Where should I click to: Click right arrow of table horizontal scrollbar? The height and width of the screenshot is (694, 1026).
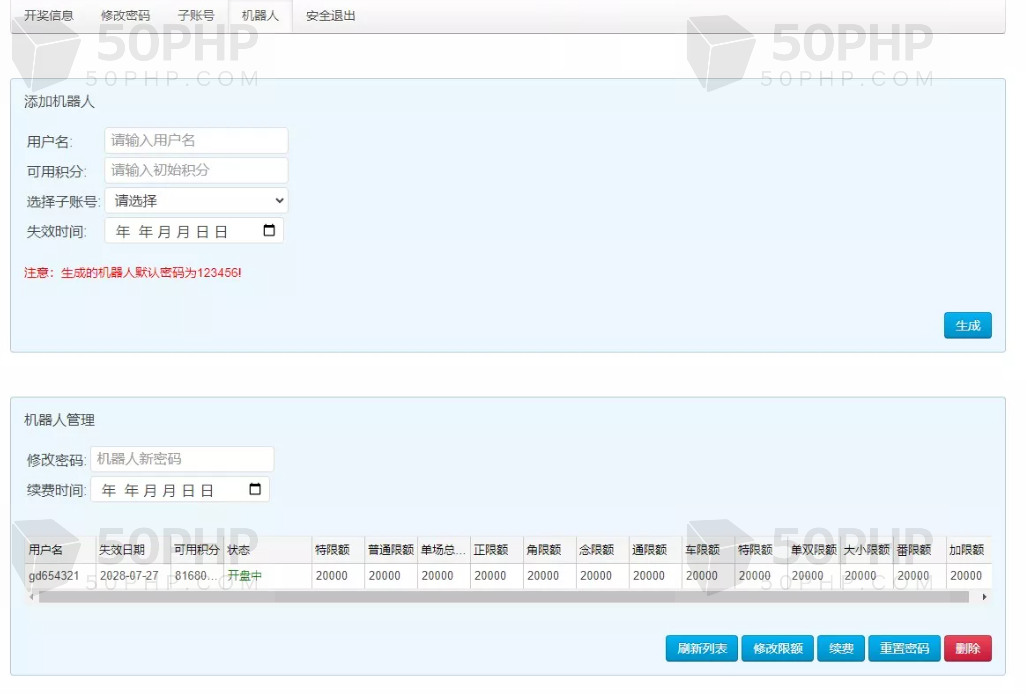(x=984, y=597)
